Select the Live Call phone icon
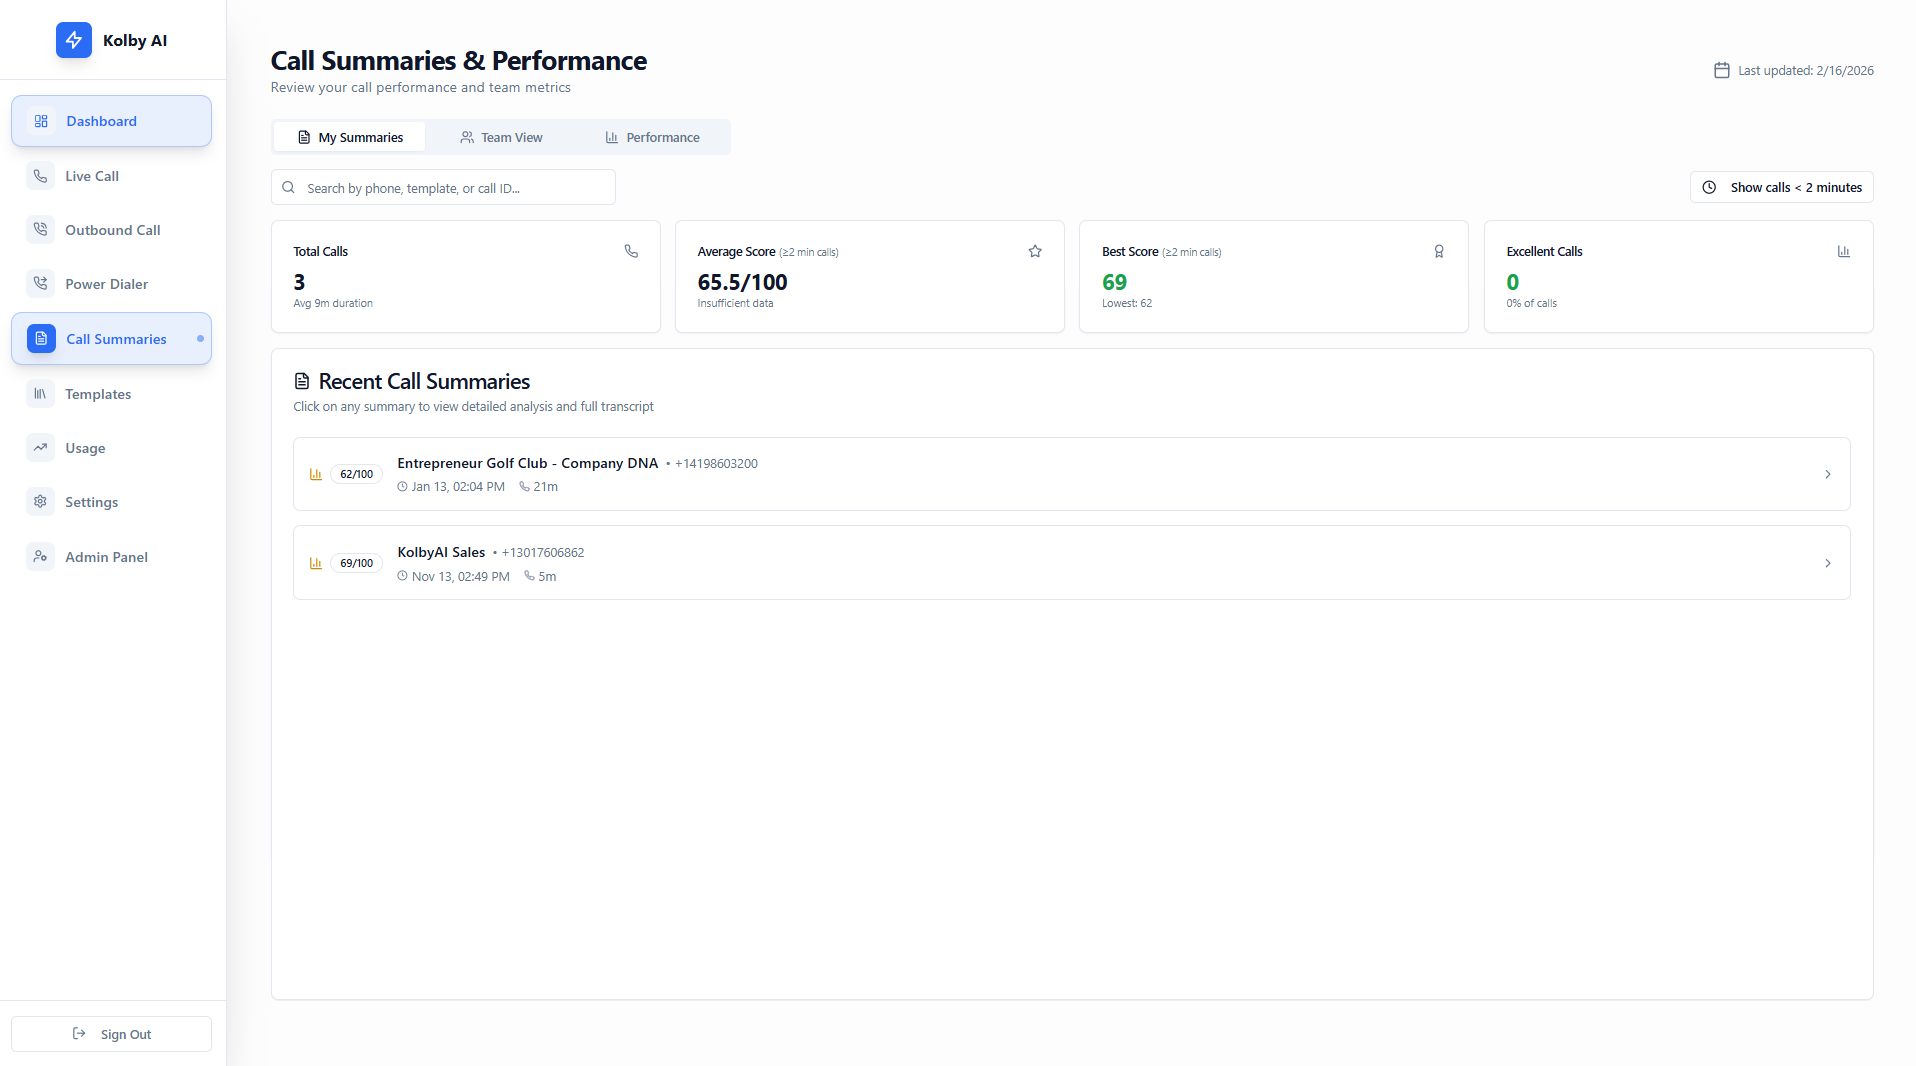 point(40,175)
